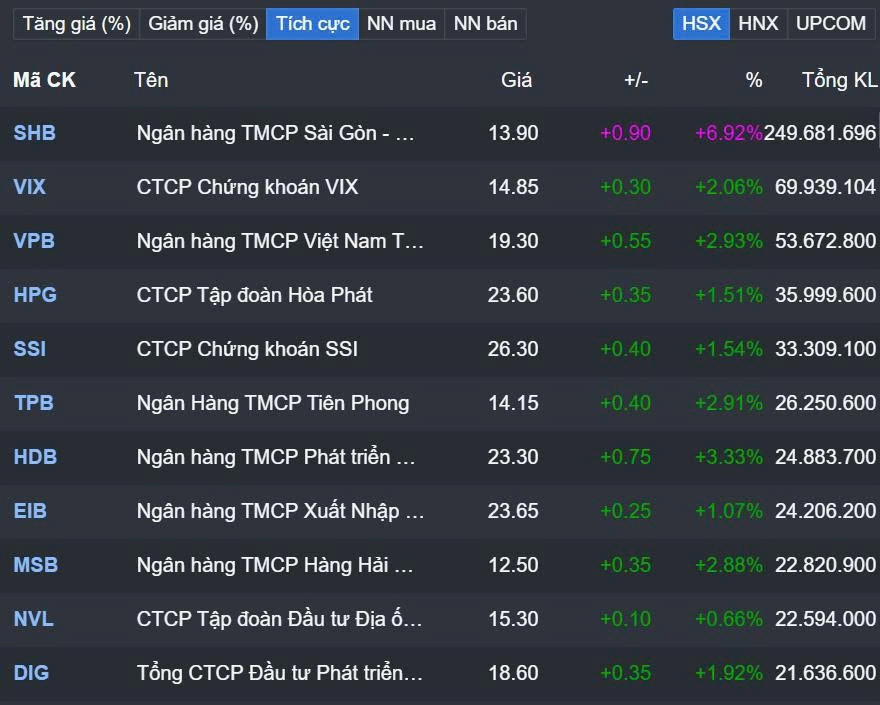Open the HDB stock ticker link
Image resolution: width=880 pixels, height=705 pixels.
[35, 457]
